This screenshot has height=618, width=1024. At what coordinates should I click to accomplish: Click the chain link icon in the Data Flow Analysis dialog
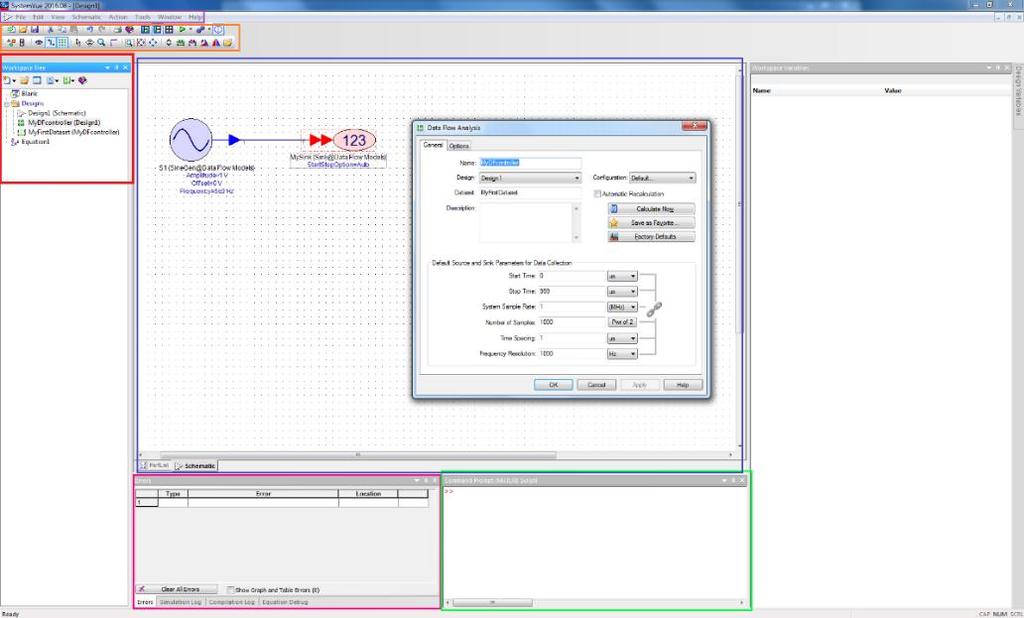pos(654,309)
